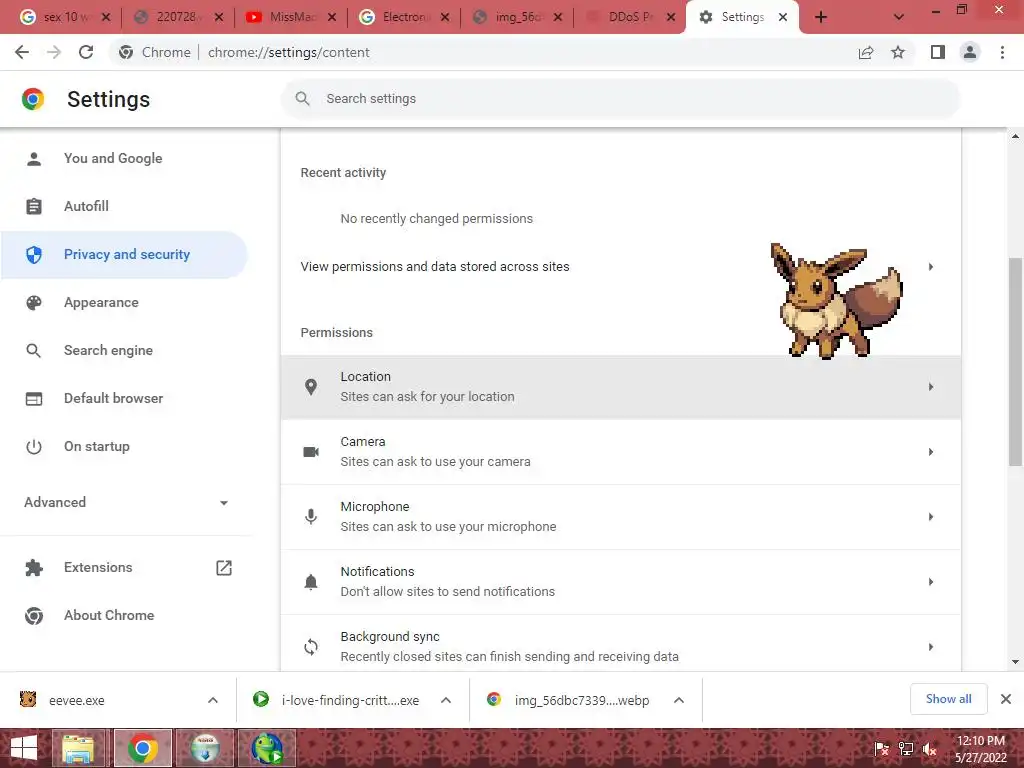Click the share page icon in address bar
Screen dimensions: 1024x768
tap(866, 52)
